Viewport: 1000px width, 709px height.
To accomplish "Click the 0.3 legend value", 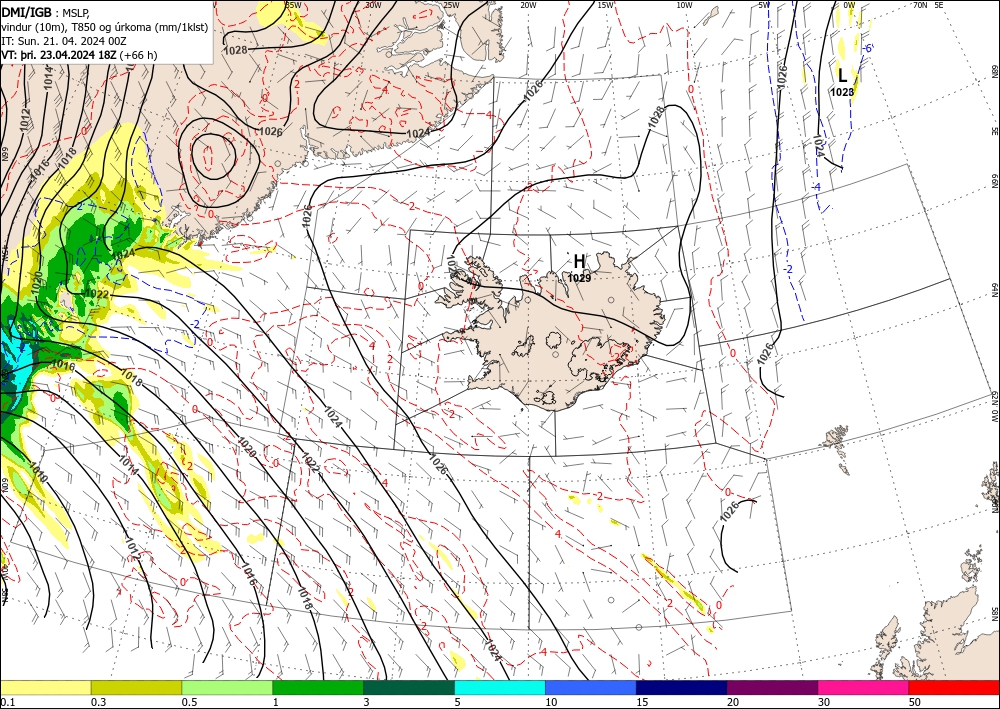I will 98,702.
